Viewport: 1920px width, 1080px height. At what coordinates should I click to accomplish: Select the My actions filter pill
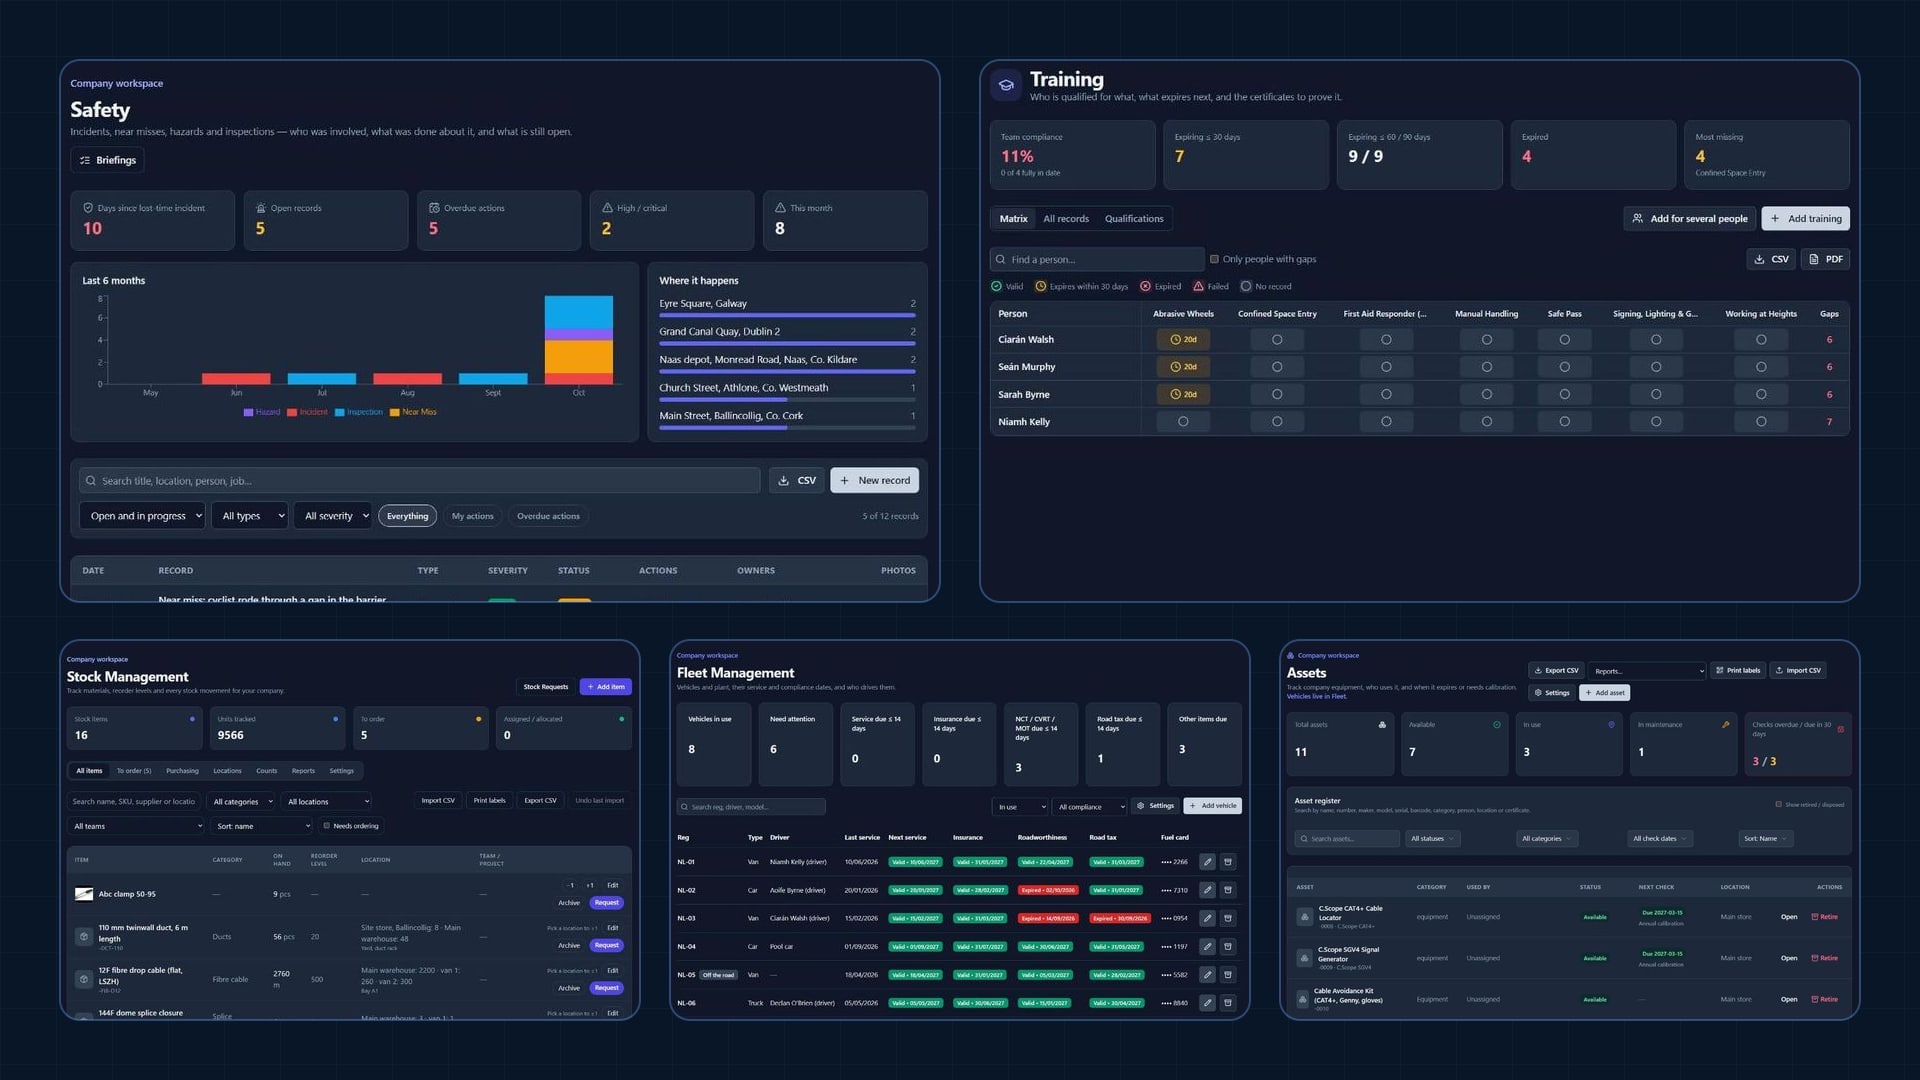tap(472, 516)
